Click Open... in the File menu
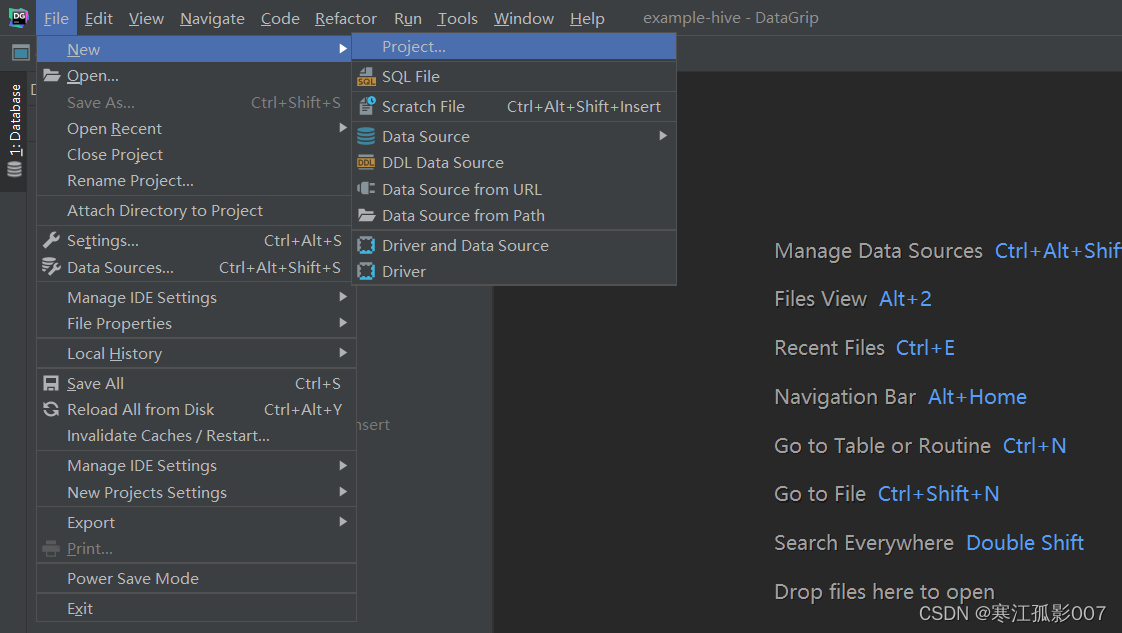Viewport: 1122px width, 633px height. point(194,75)
